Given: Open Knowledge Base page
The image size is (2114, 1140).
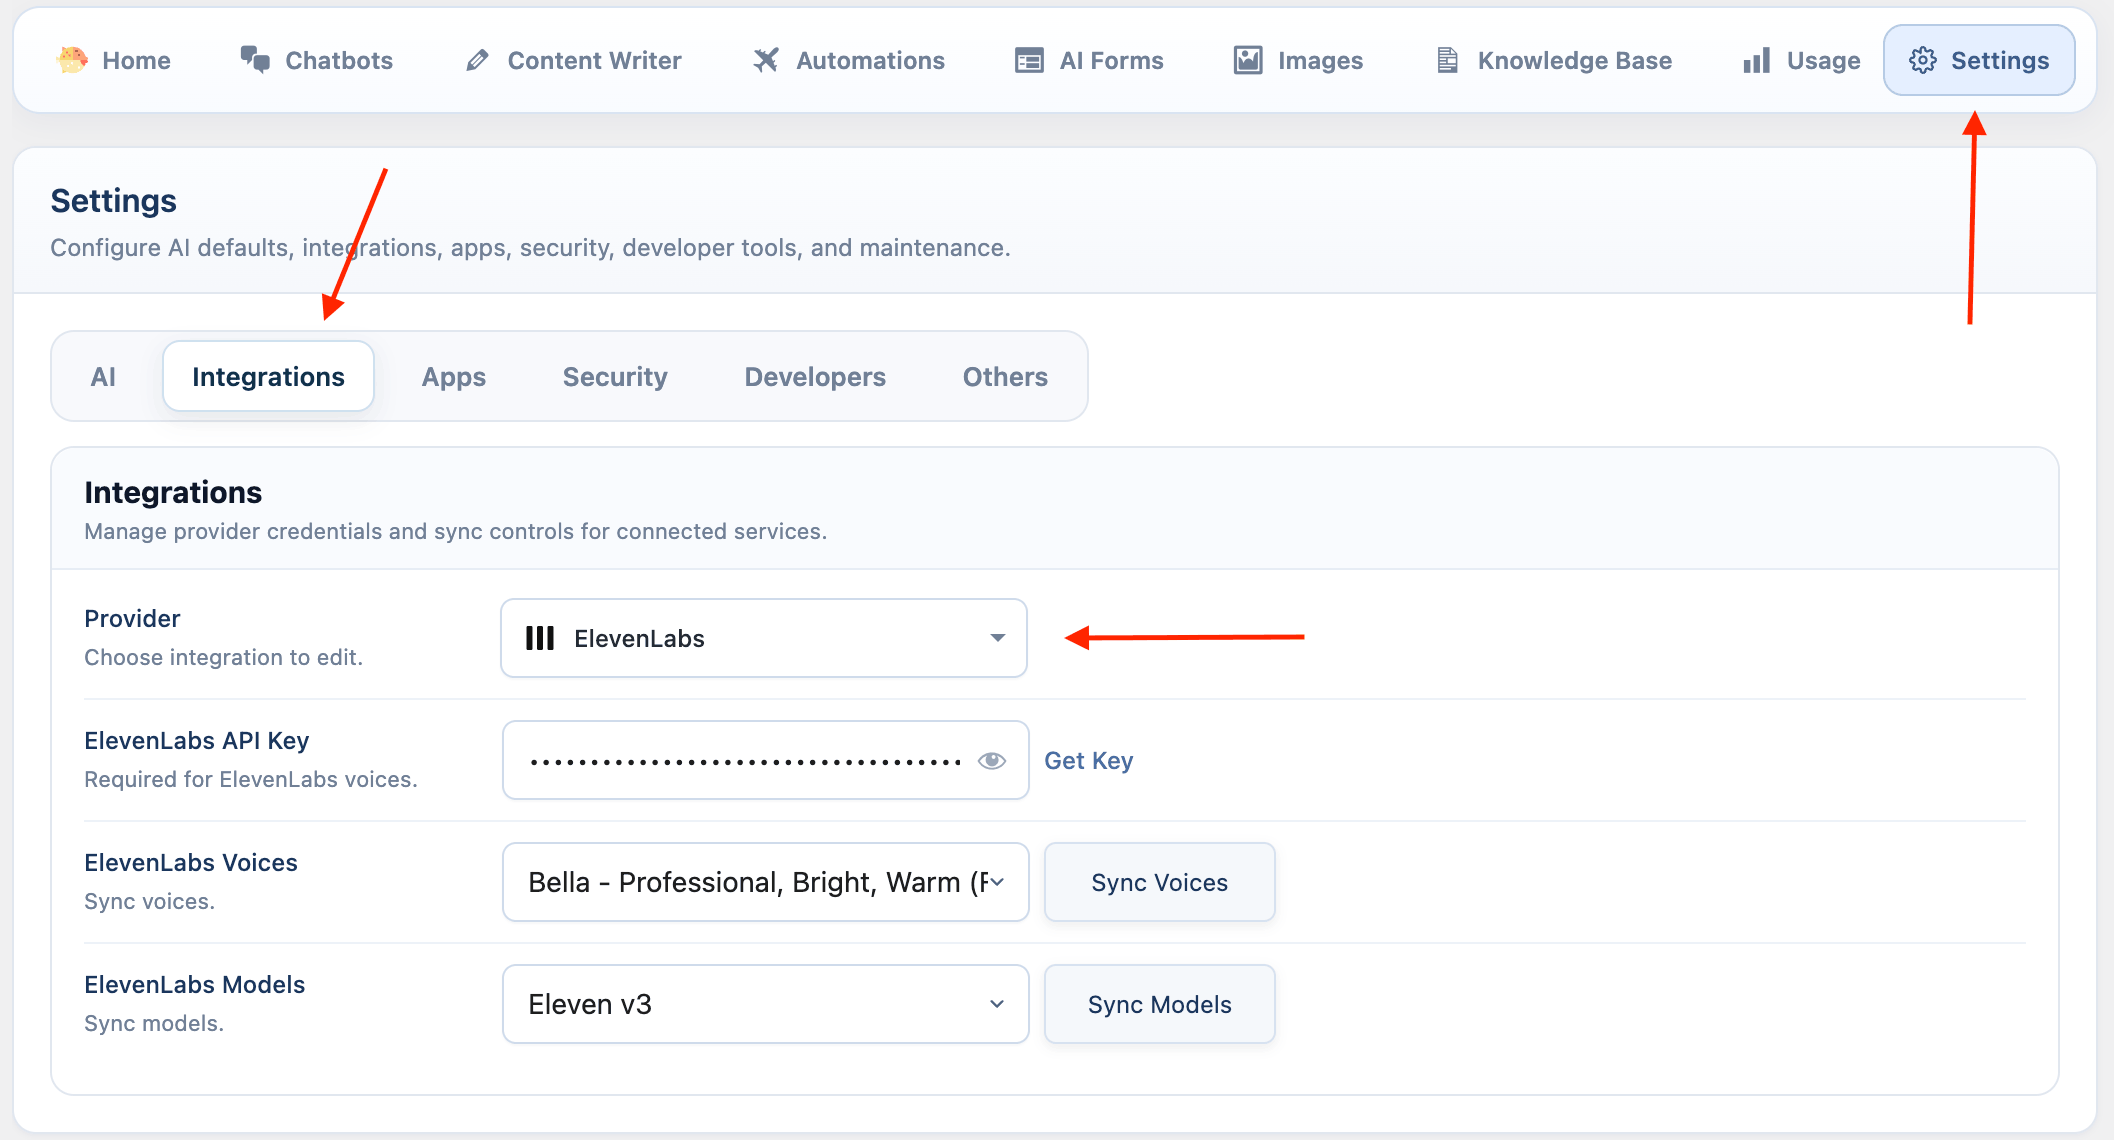Looking at the screenshot, I should (1553, 60).
